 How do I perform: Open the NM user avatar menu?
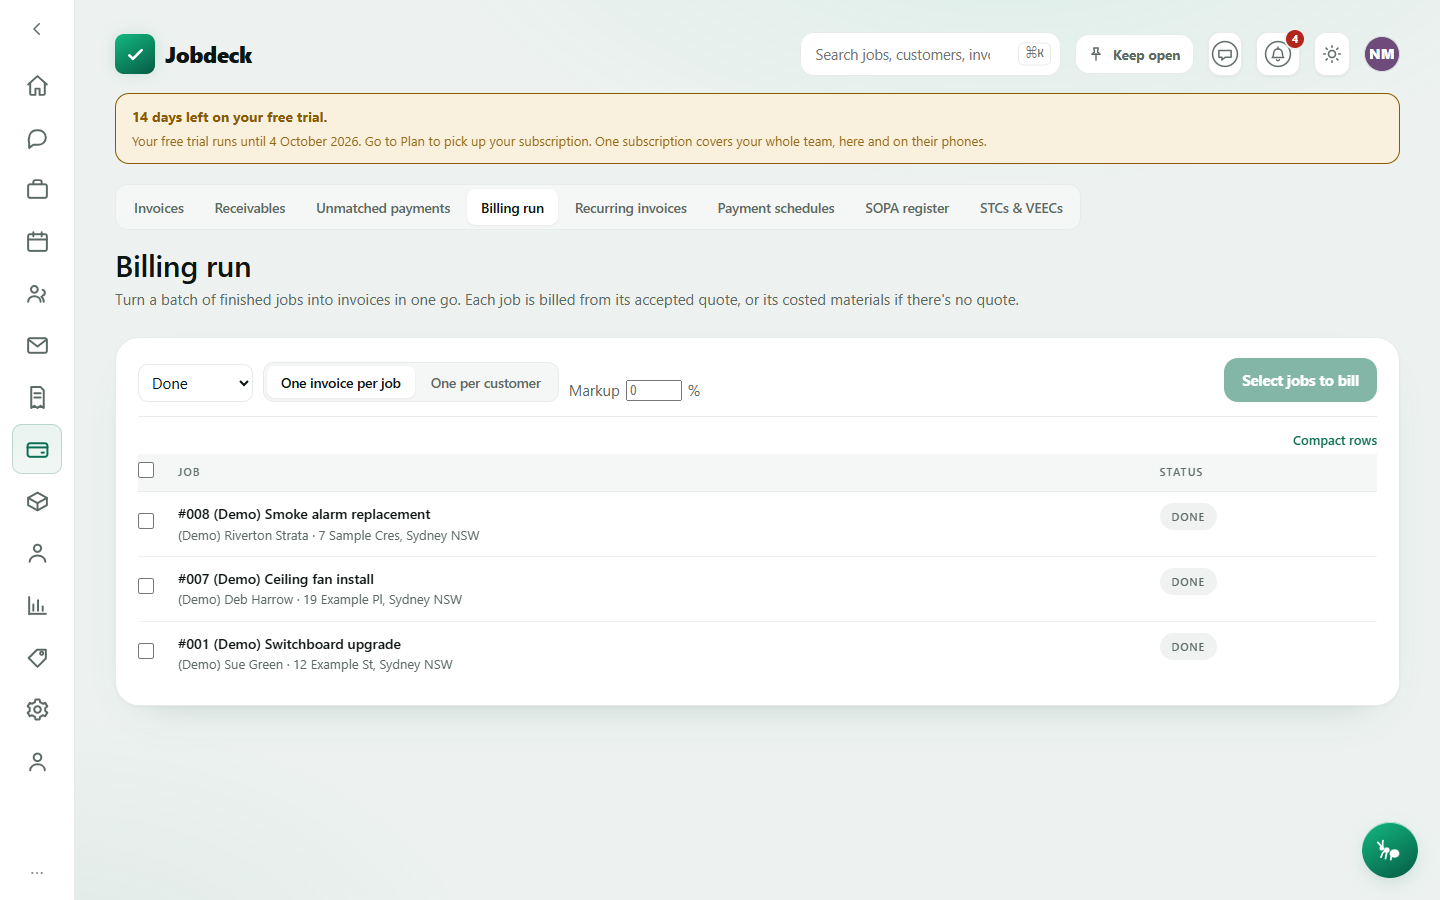1382,54
